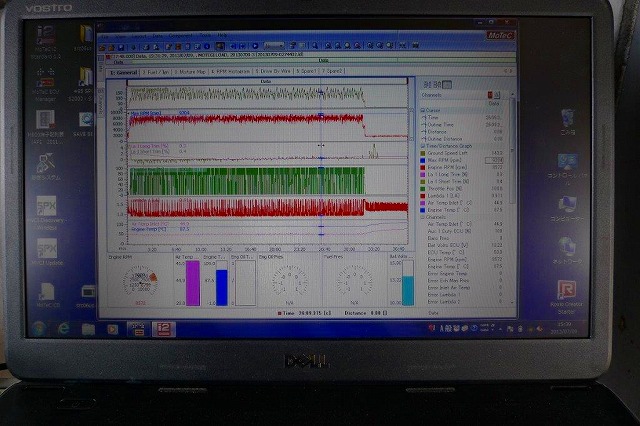Open the MoTeC i2 desktop shortcut
This screenshot has height=426, width=640.
[x=45, y=42]
